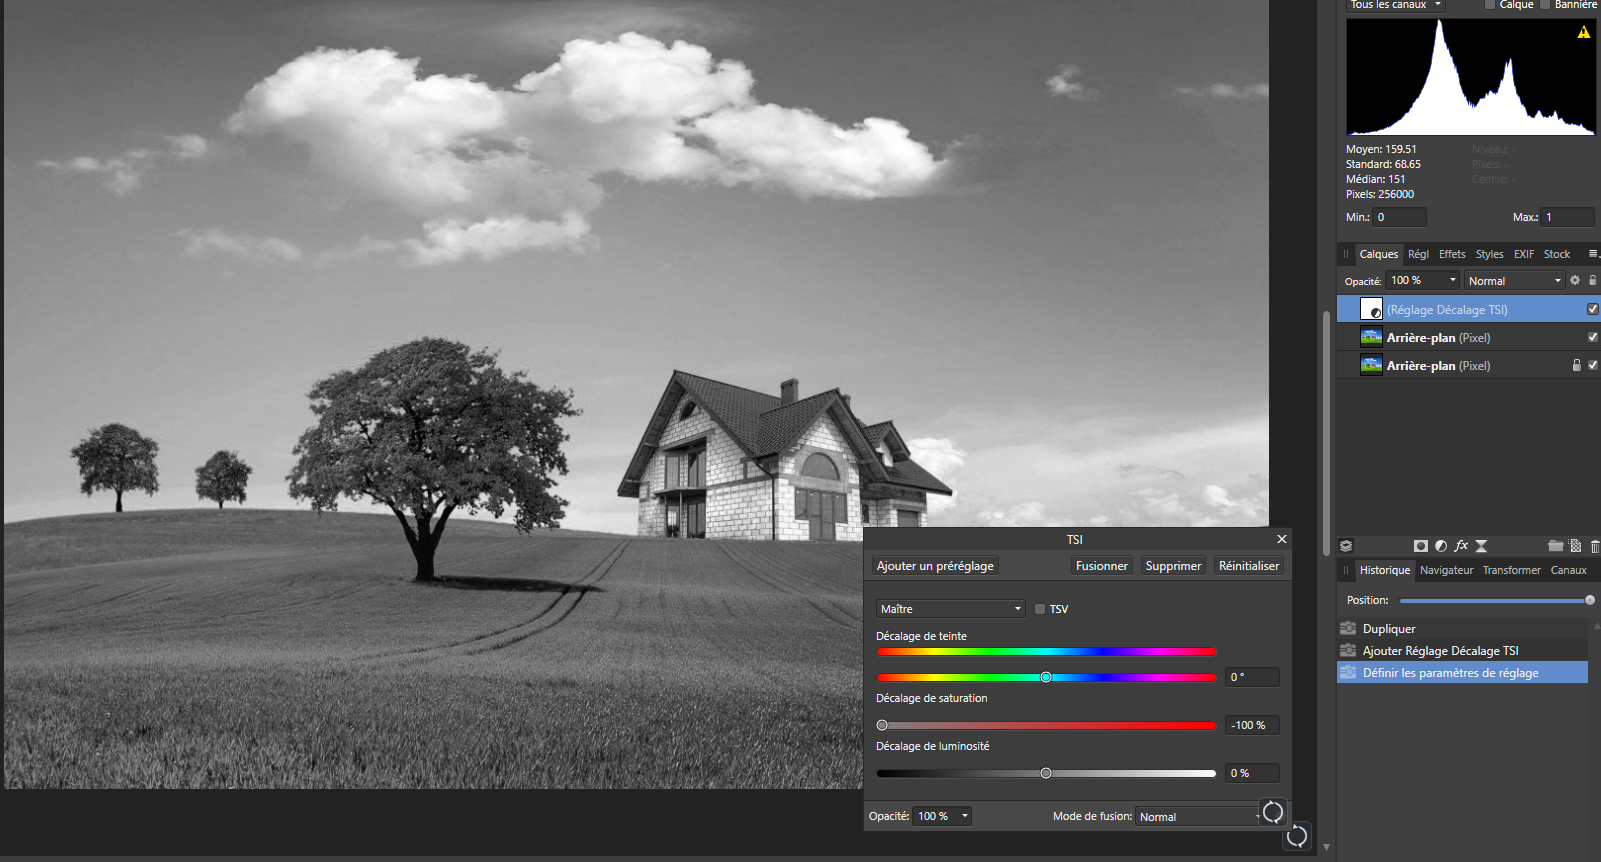Enable the TSV checkbox

click(1040, 609)
